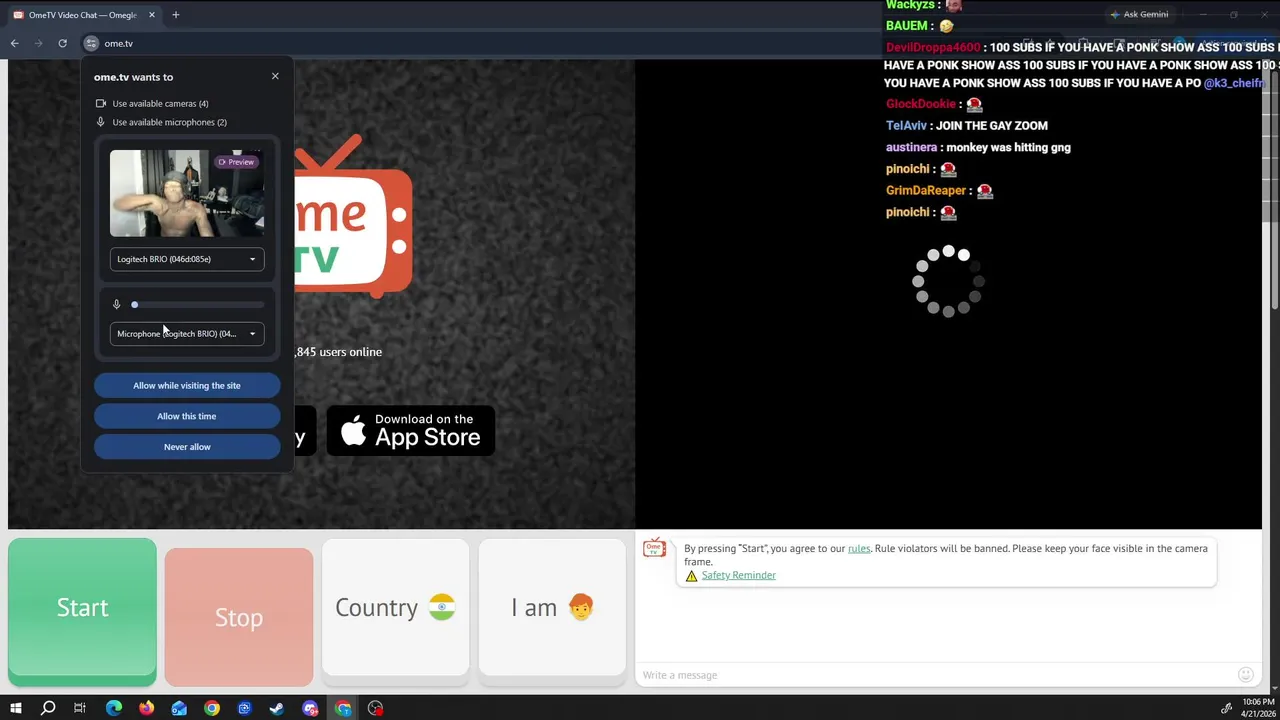
Task: Click the users online count text
Action: [339, 352]
